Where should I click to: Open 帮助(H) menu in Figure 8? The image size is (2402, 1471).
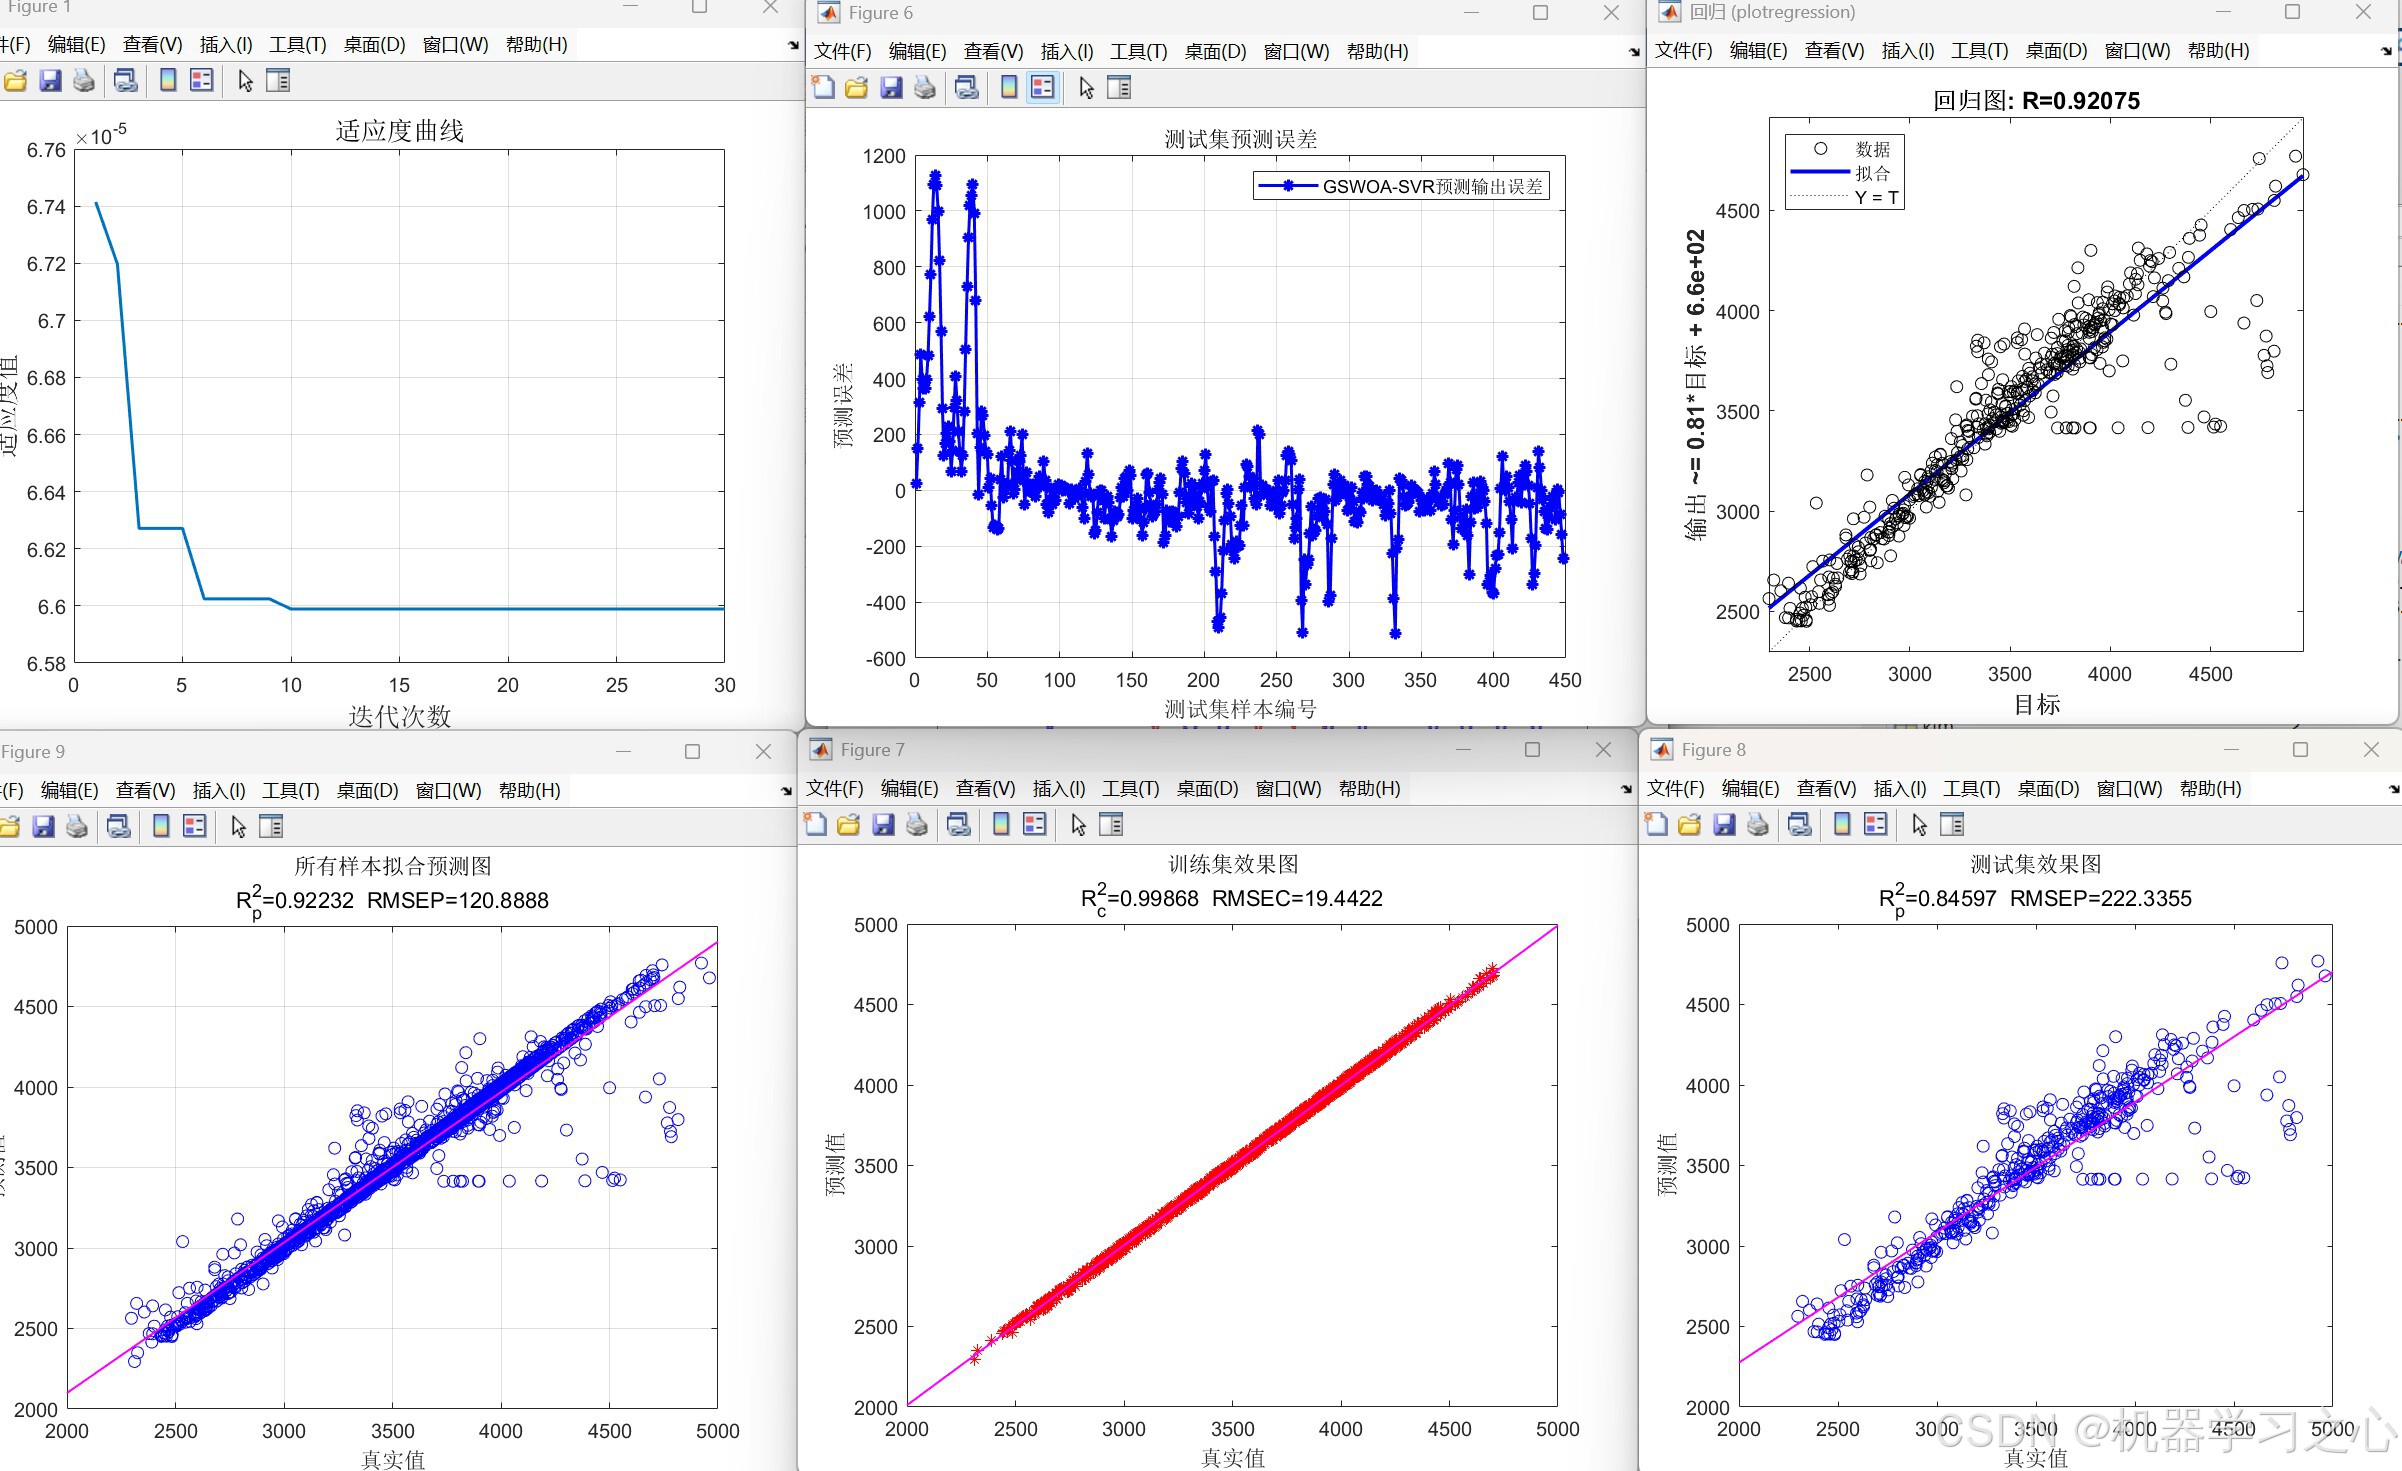click(2210, 789)
